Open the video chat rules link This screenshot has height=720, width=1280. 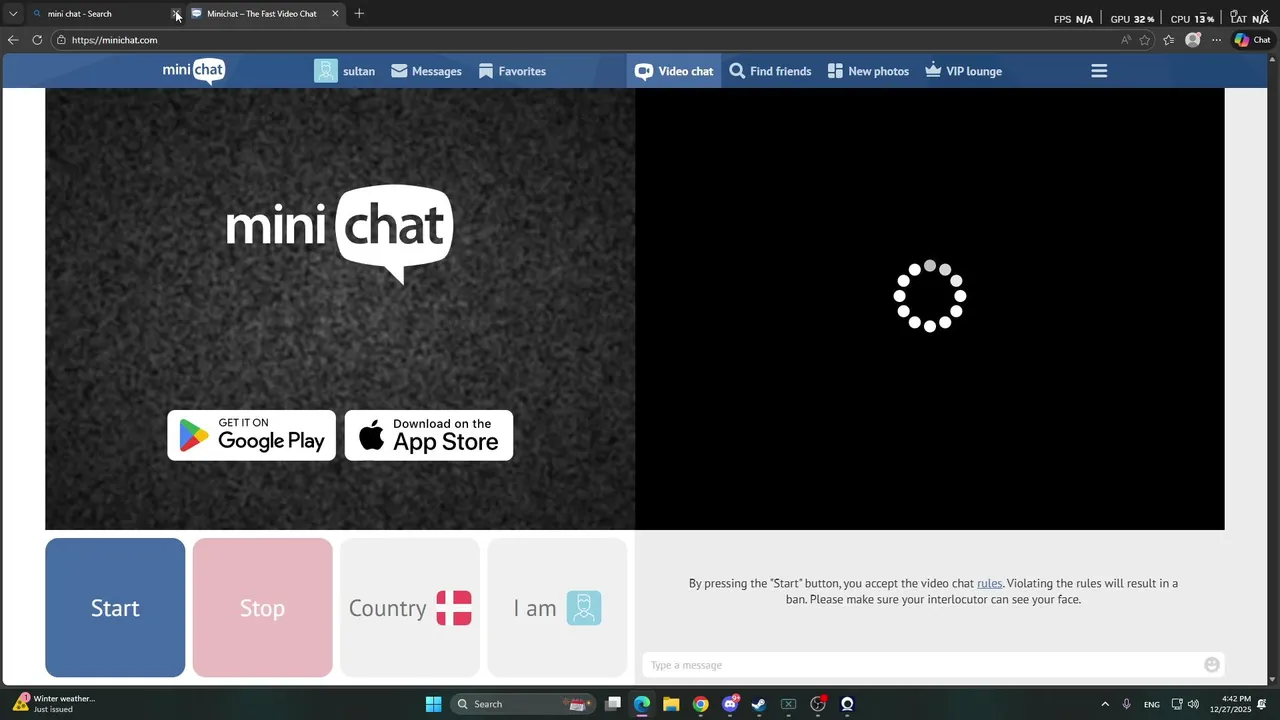pyautogui.click(x=989, y=583)
